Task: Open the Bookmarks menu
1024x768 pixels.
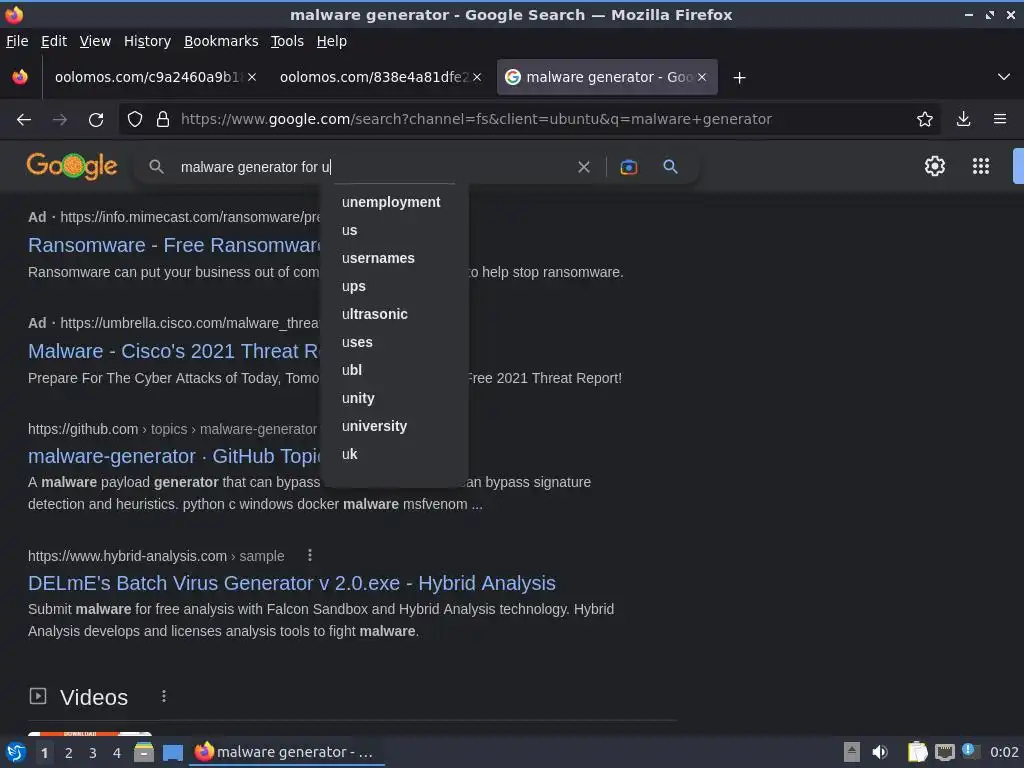Action: point(221,41)
